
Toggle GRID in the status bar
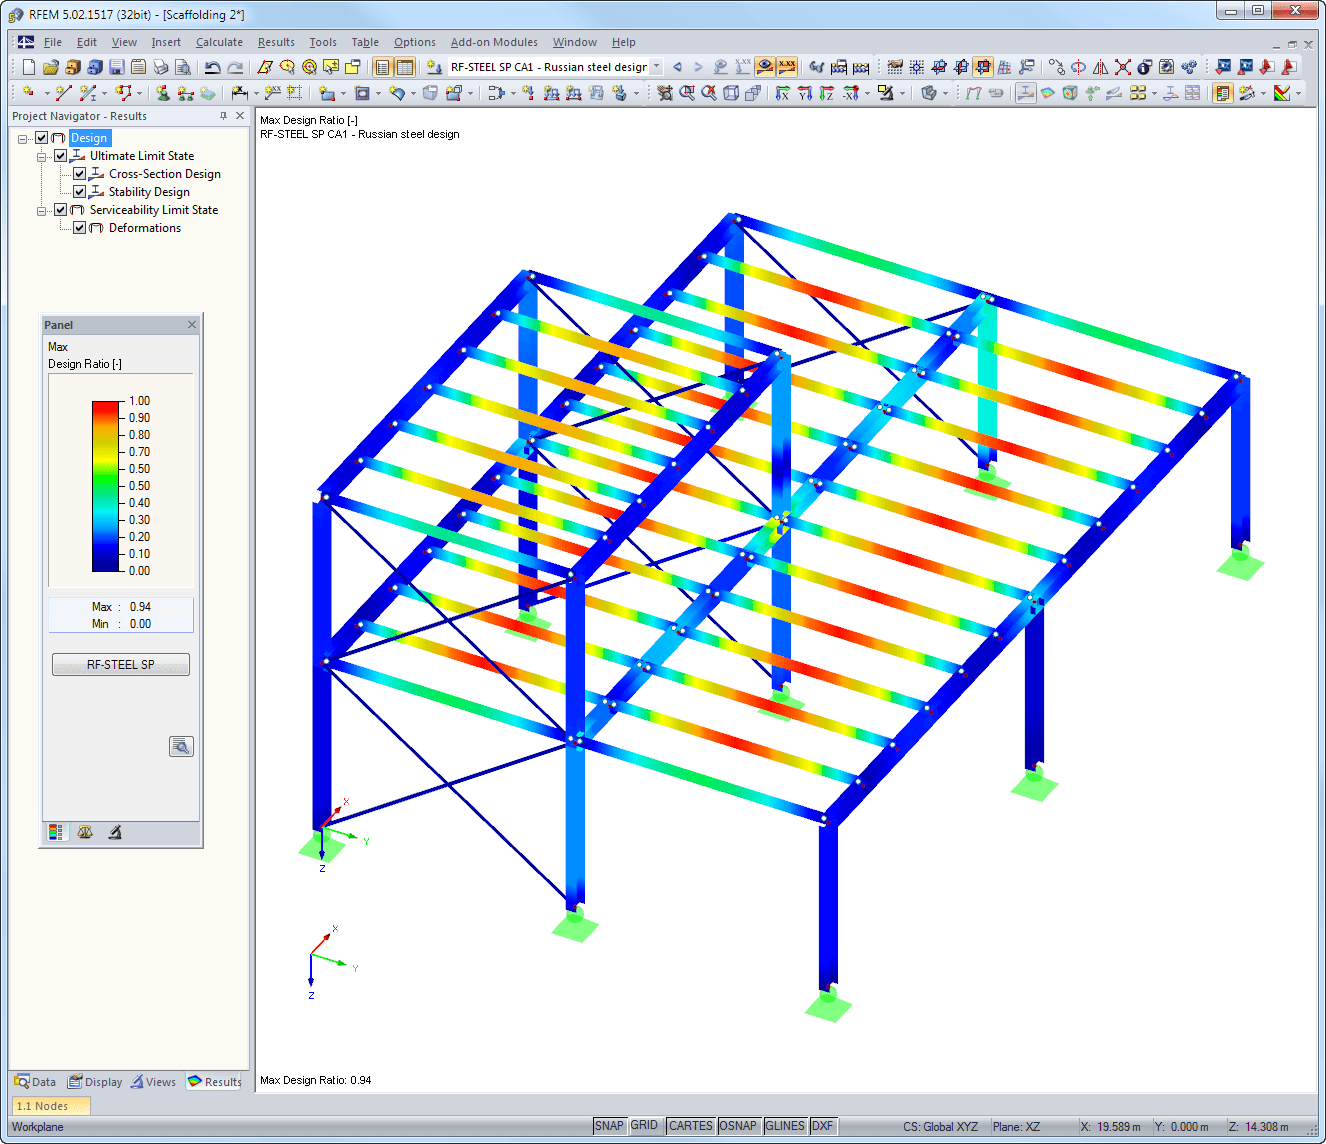pos(644,1126)
